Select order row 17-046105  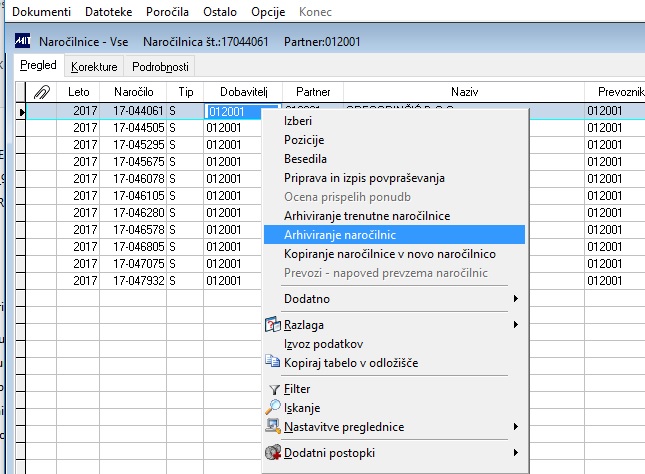coord(139,195)
